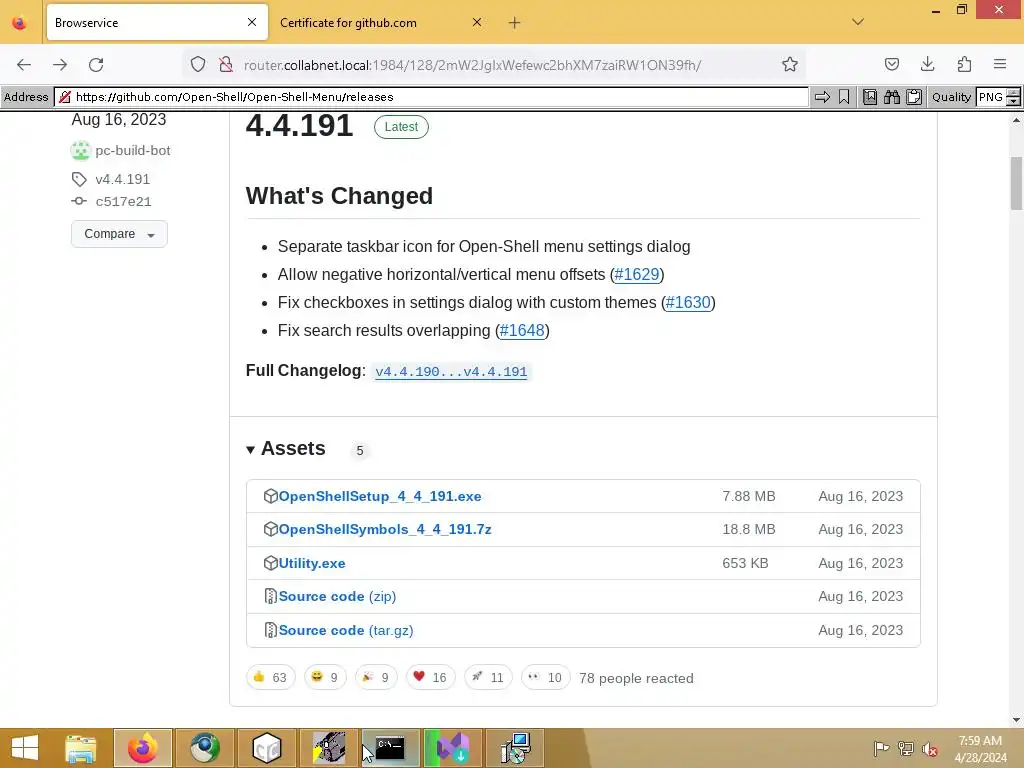The height and width of the screenshot is (768, 1024).
Task: Open the Pocket save icon
Action: pyautogui.click(x=891, y=64)
